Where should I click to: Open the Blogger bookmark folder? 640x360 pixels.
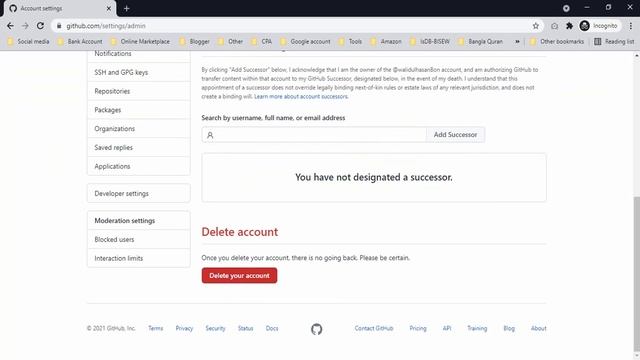point(194,42)
